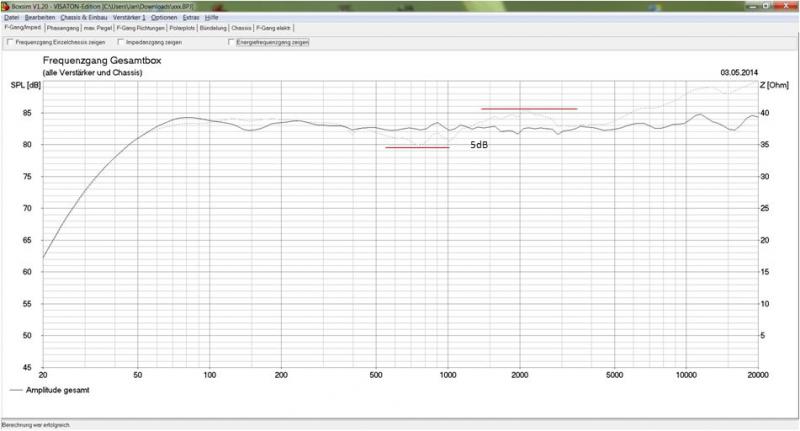The width and height of the screenshot is (800, 431).
Task: Click the Extras menu
Action: coord(191,18)
